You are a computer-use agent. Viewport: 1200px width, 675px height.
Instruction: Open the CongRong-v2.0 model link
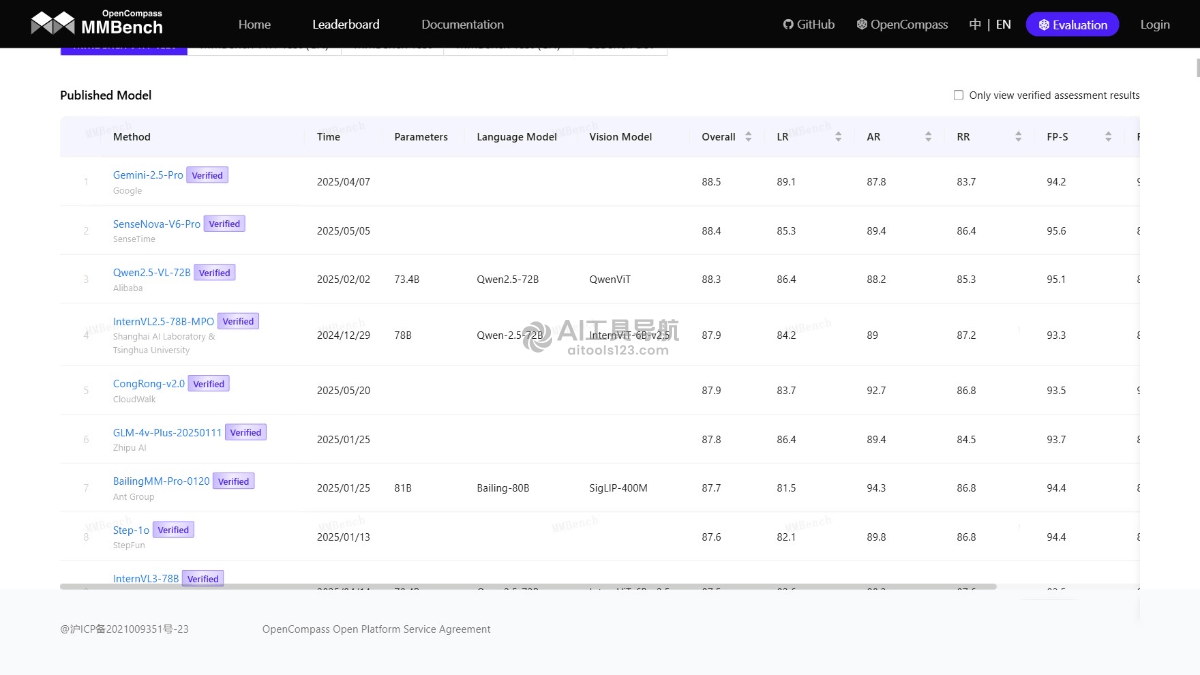[x=149, y=383]
